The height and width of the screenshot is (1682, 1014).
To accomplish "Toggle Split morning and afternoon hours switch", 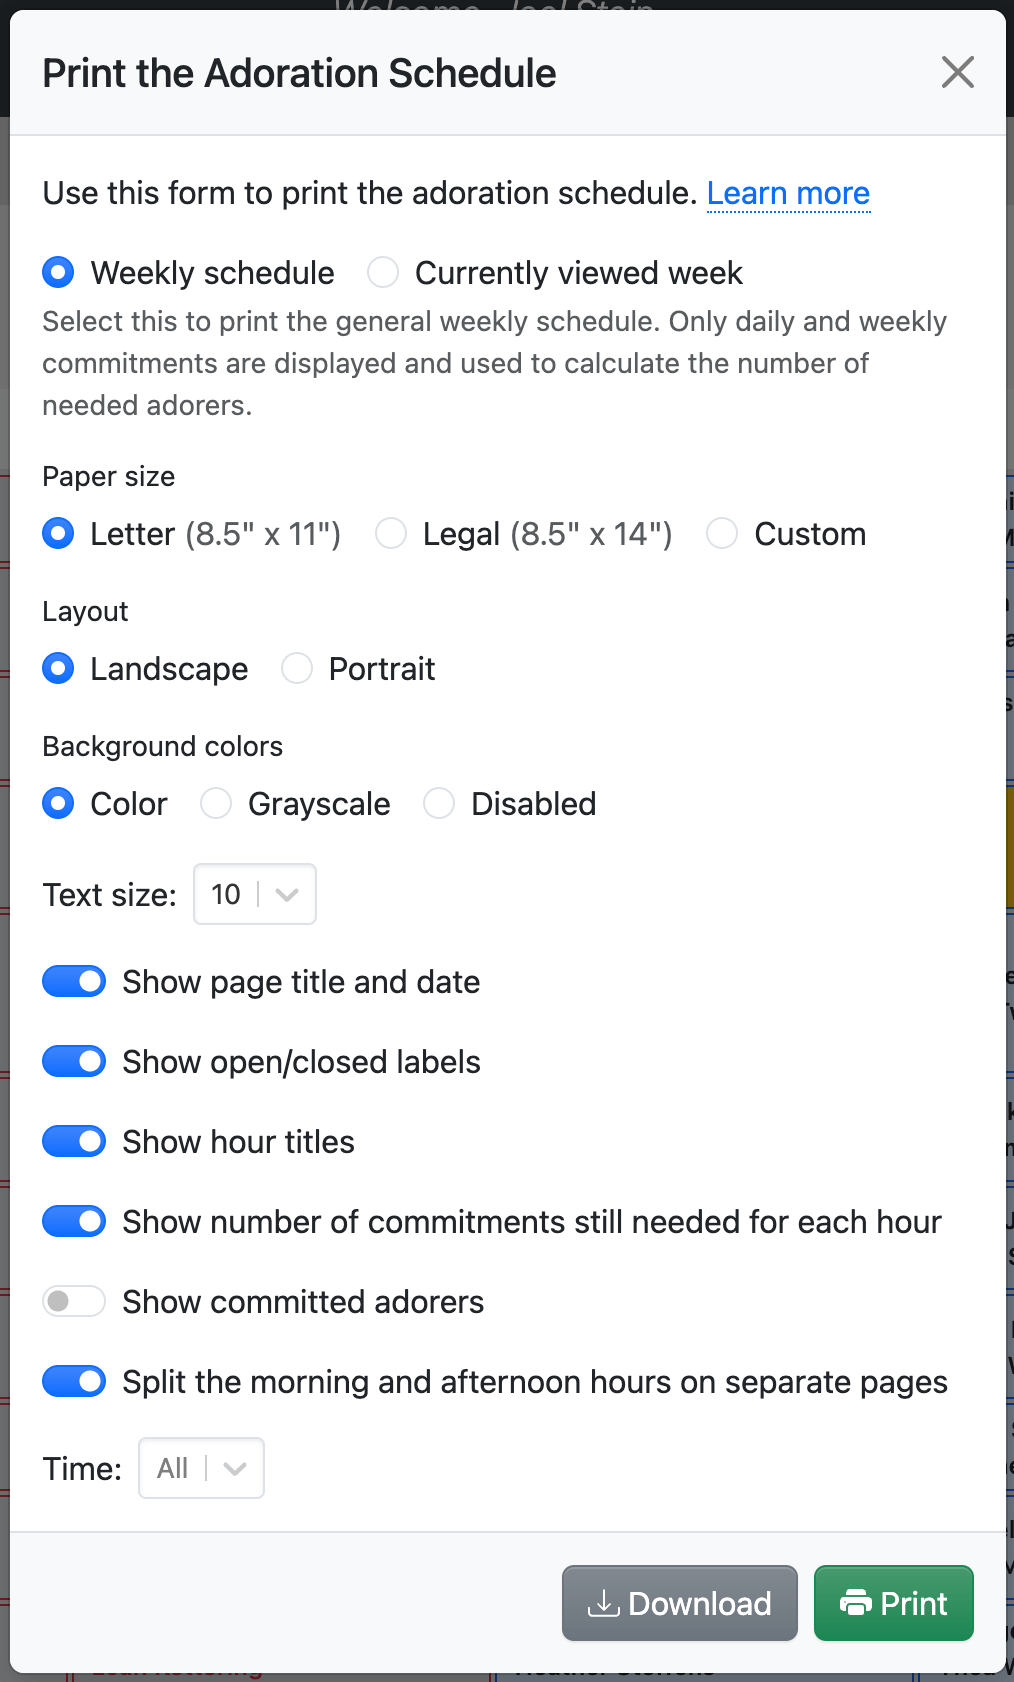I will pyautogui.click(x=74, y=1381).
